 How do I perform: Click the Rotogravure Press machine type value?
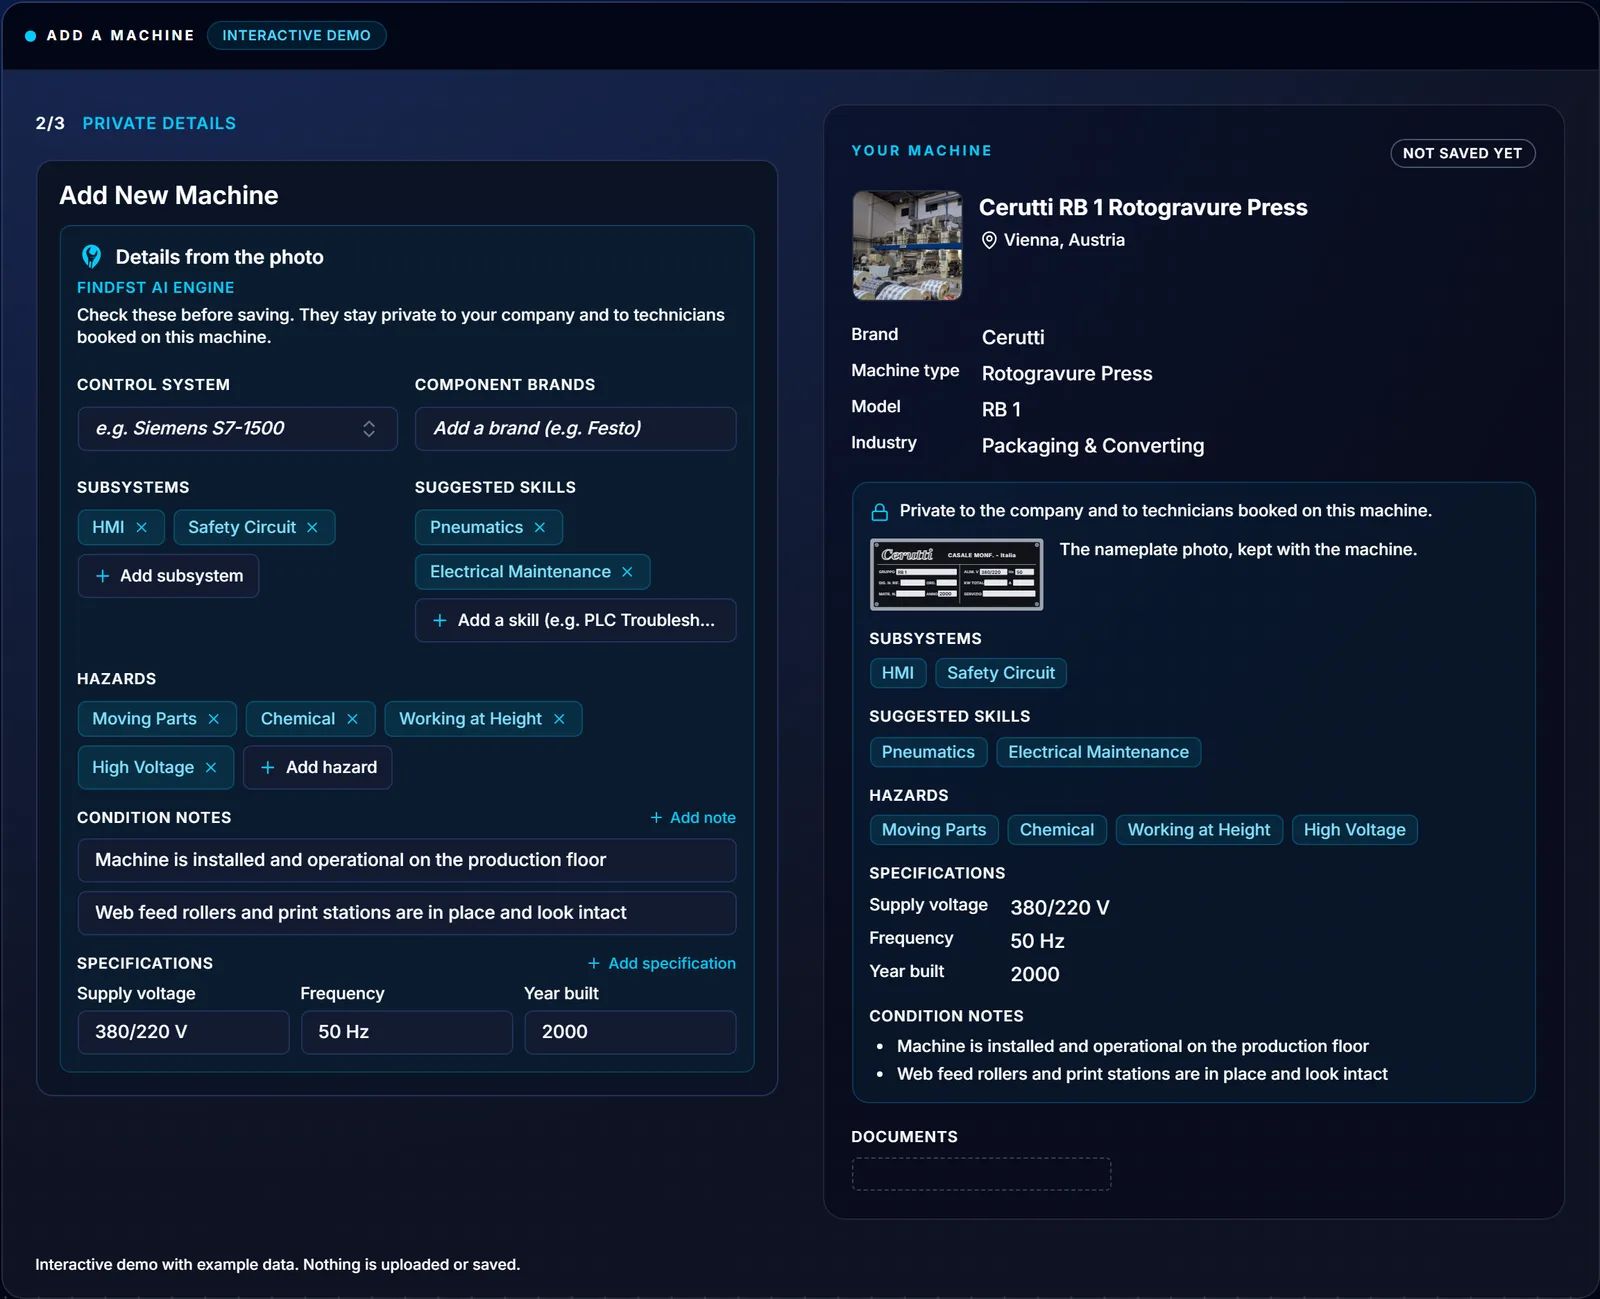click(1067, 374)
